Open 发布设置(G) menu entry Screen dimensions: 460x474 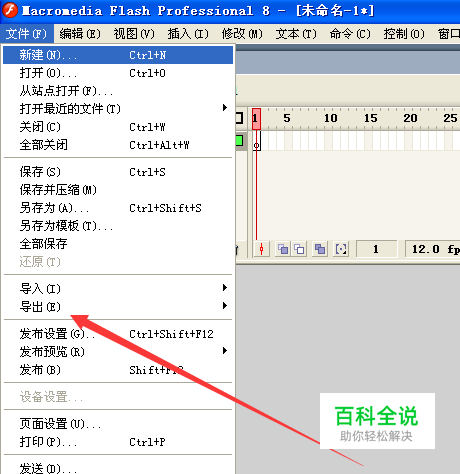click(x=118, y=334)
